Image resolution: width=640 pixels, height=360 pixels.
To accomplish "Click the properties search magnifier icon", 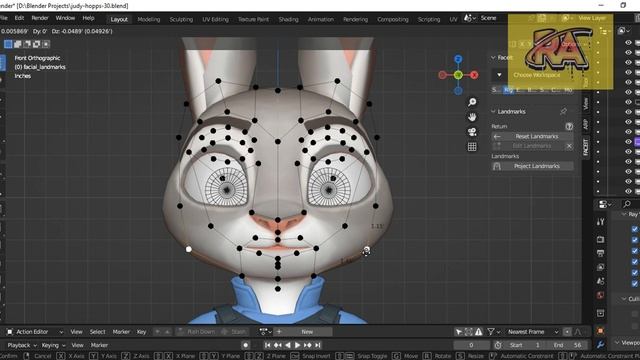I will (x=627, y=204).
